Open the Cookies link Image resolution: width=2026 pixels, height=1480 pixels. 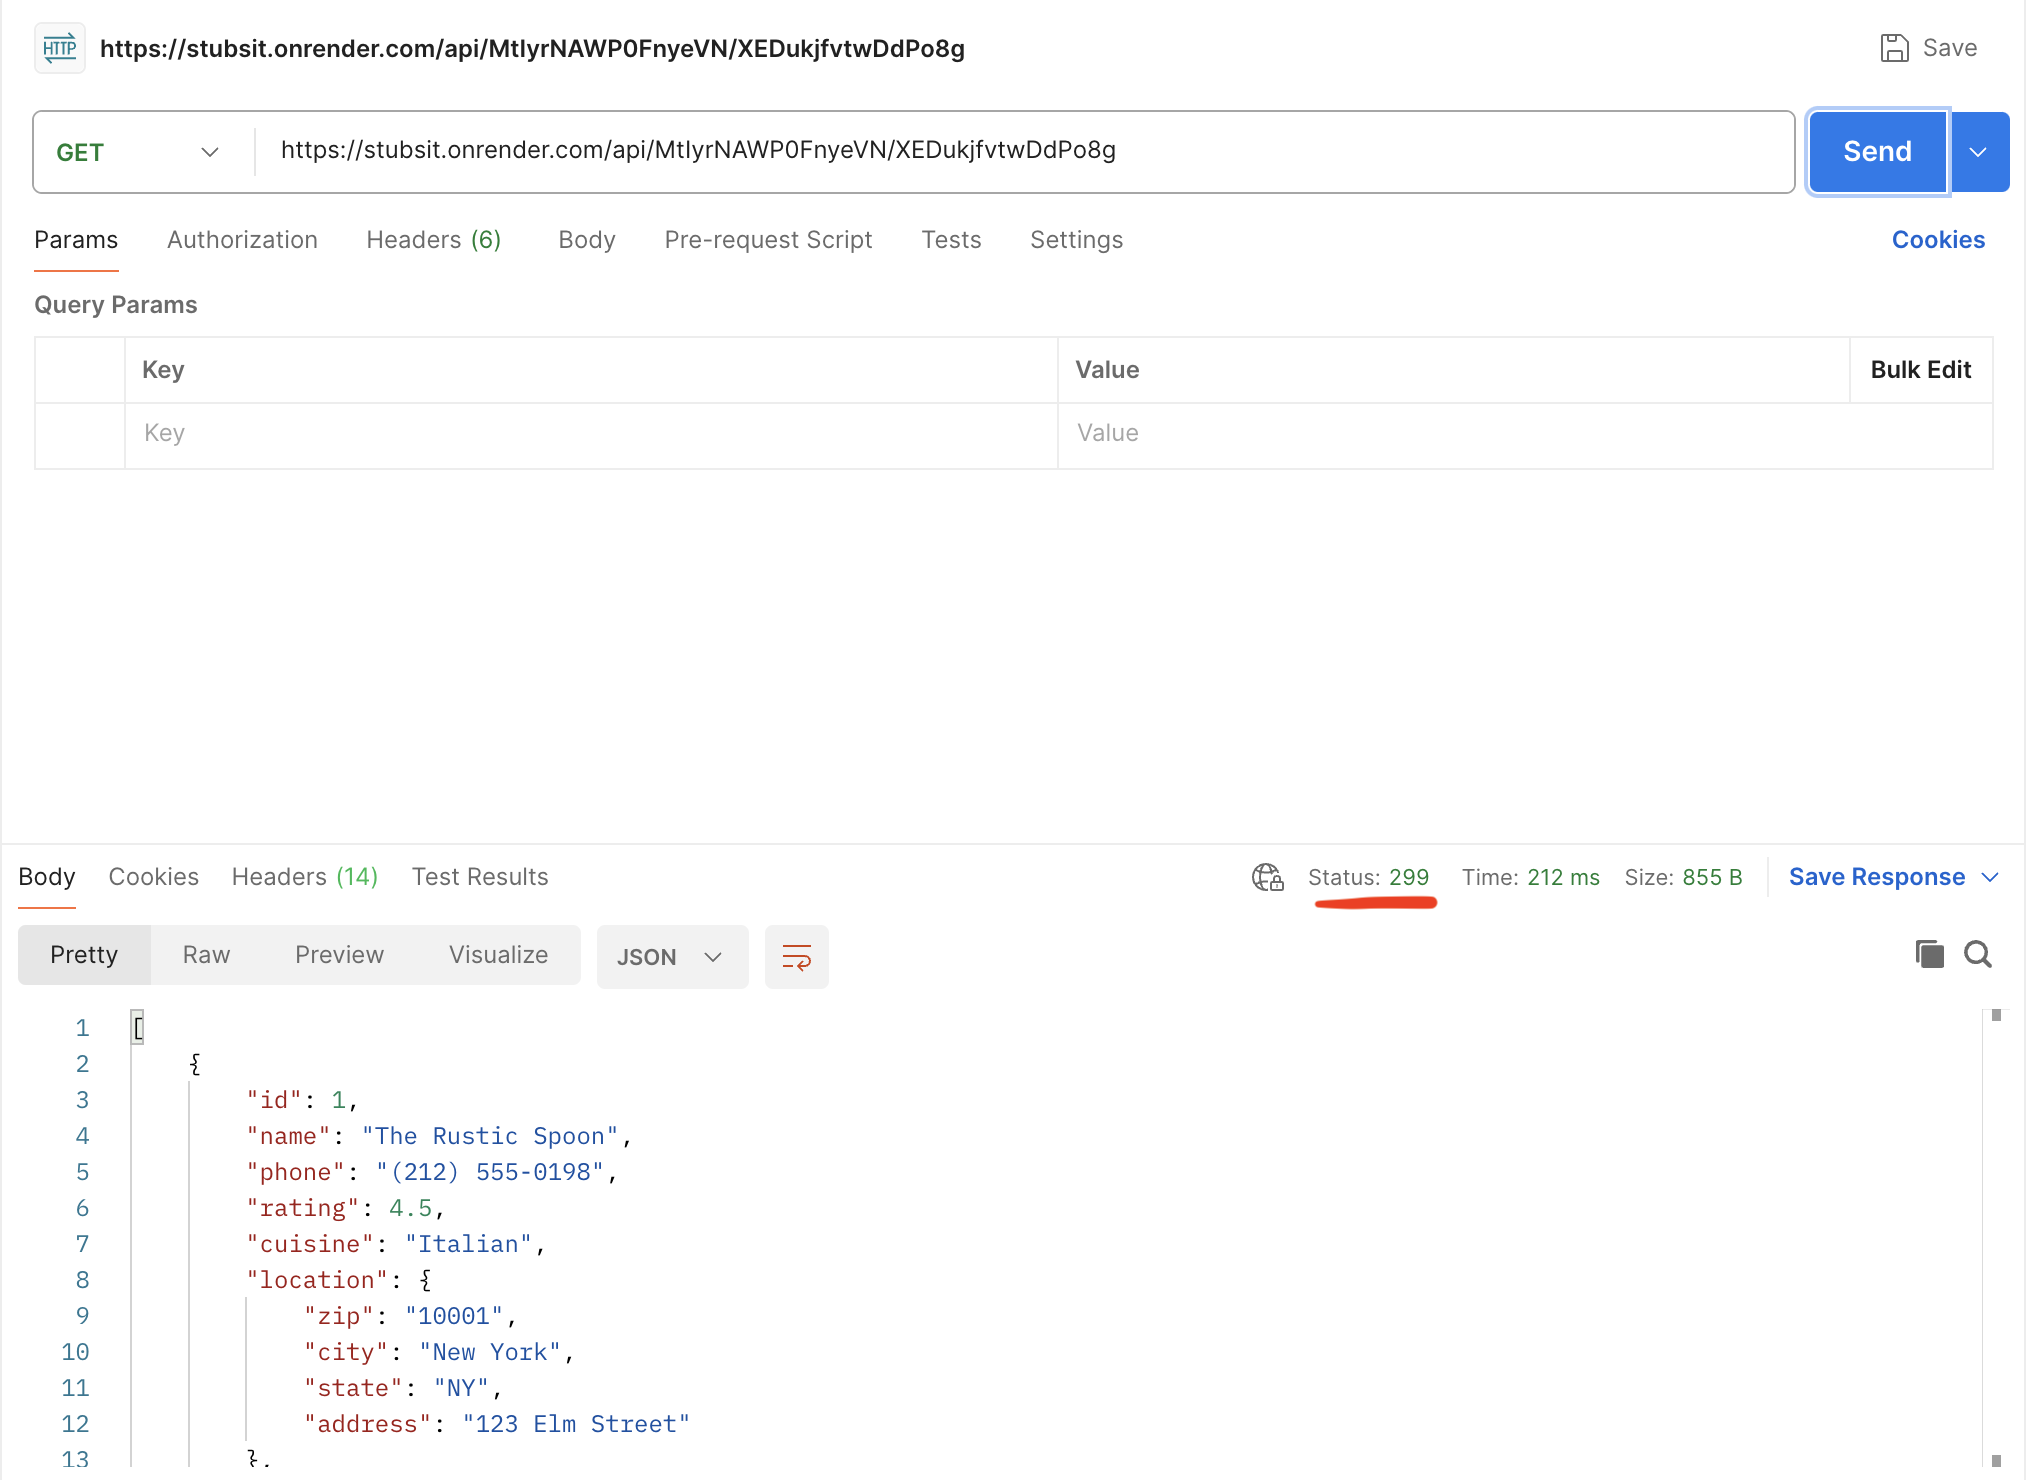(x=1937, y=240)
